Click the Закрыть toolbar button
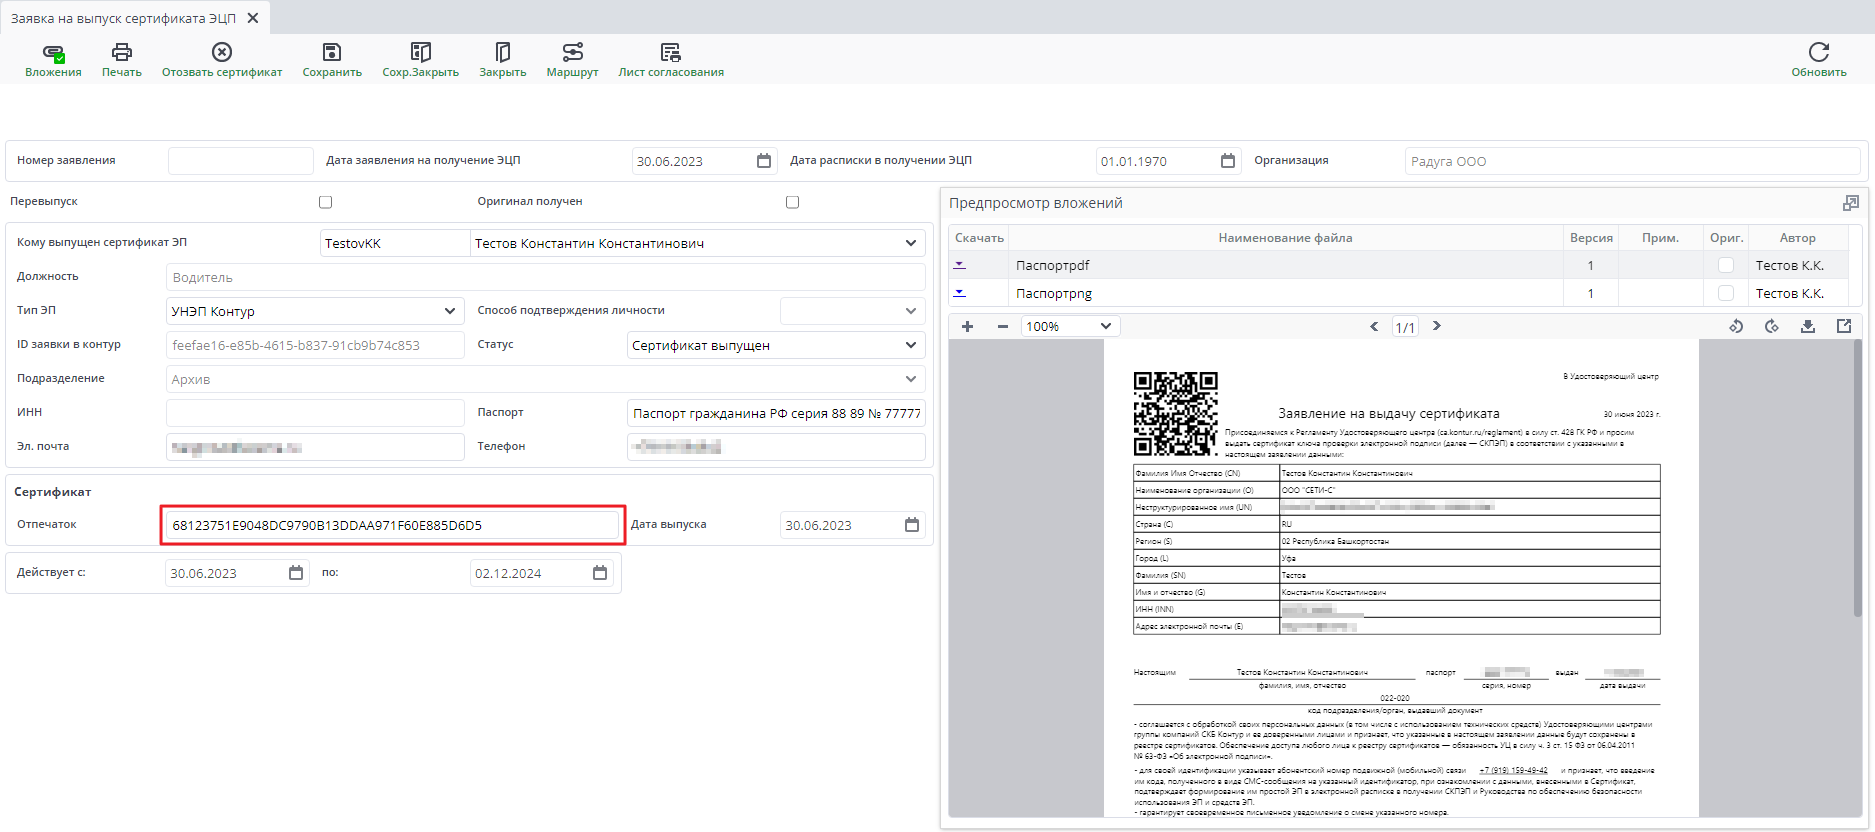Screen dimensions: 1875x832 click(502, 53)
